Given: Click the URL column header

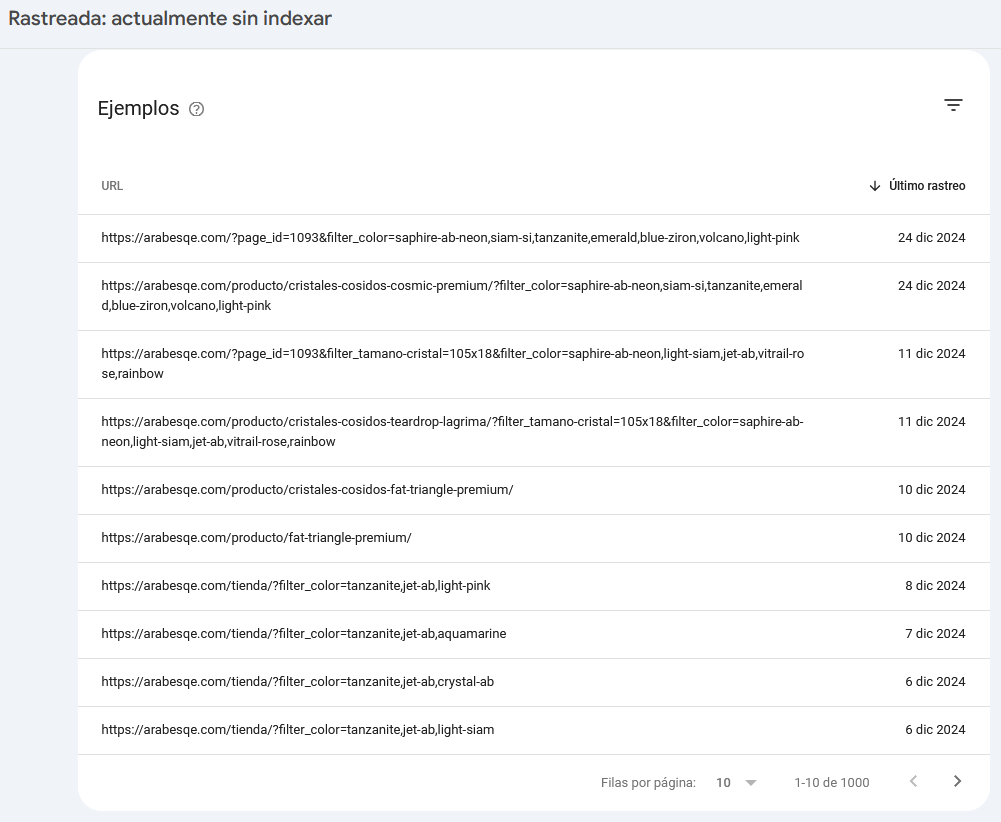Looking at the screenshot, I should pyautogui.click(x=112, y=186).
